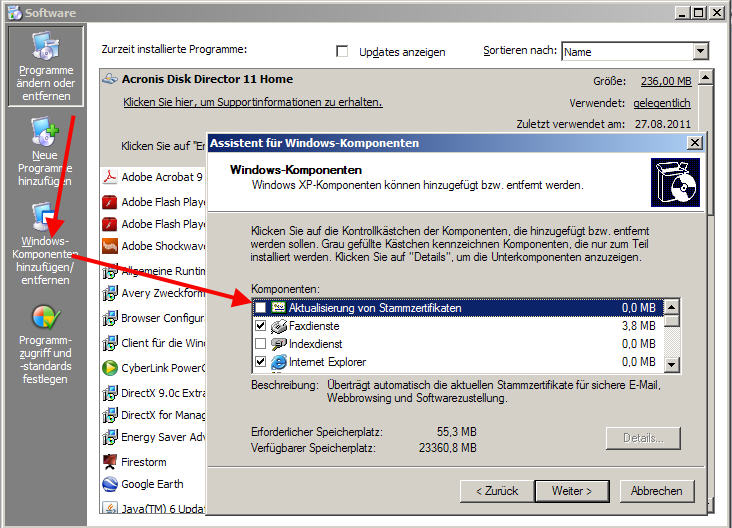Screen dimensions: 732x528
Task: Uncheck the Faxdienste checkbox
Action: (x=260, y=325)
